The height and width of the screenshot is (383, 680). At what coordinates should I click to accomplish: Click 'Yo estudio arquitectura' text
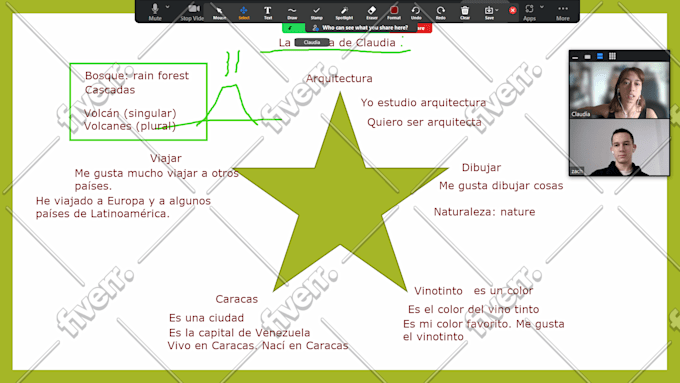(x=423, y=103)
